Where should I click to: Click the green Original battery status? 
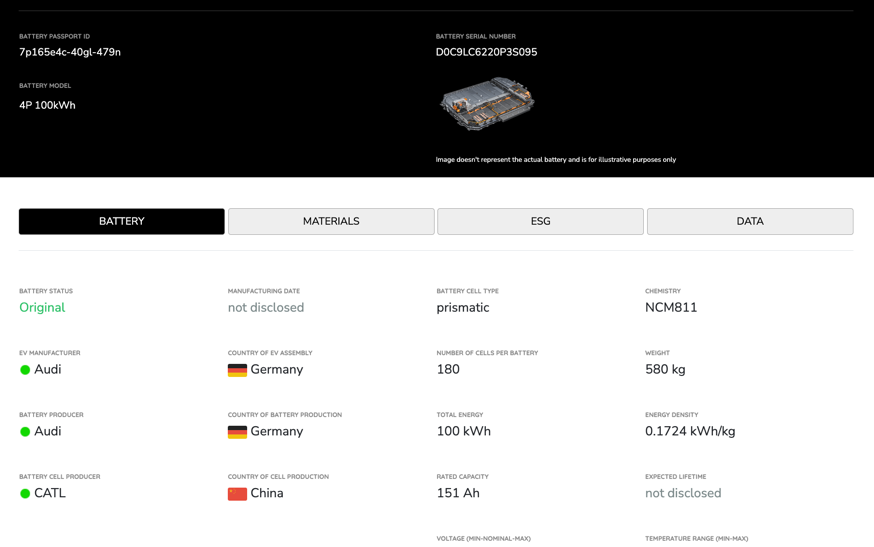pos(42,308)
